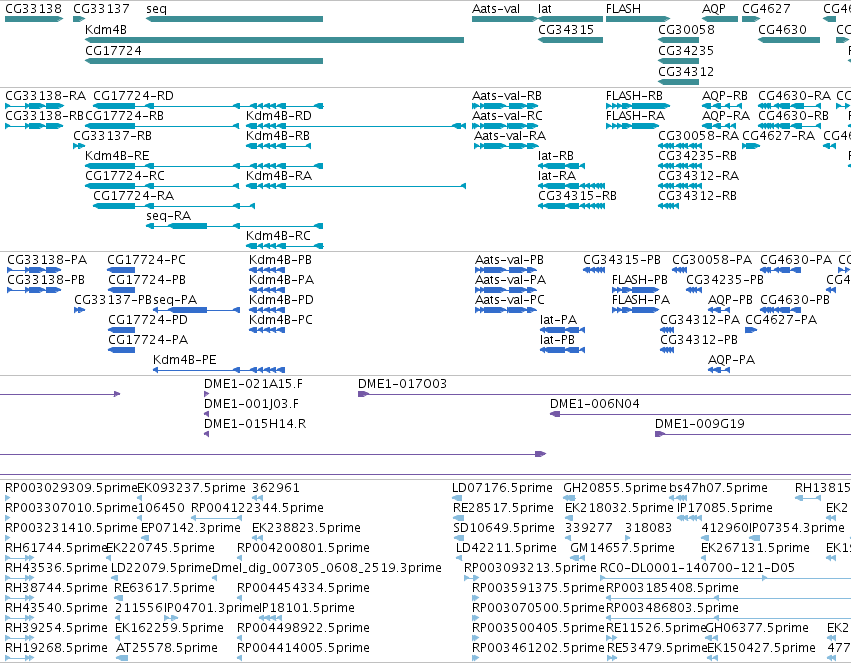Open the Dmel_dig_007305_0608_2519.3prime EST label
This screenshot has height=663, width=851.
pos(327,568)
